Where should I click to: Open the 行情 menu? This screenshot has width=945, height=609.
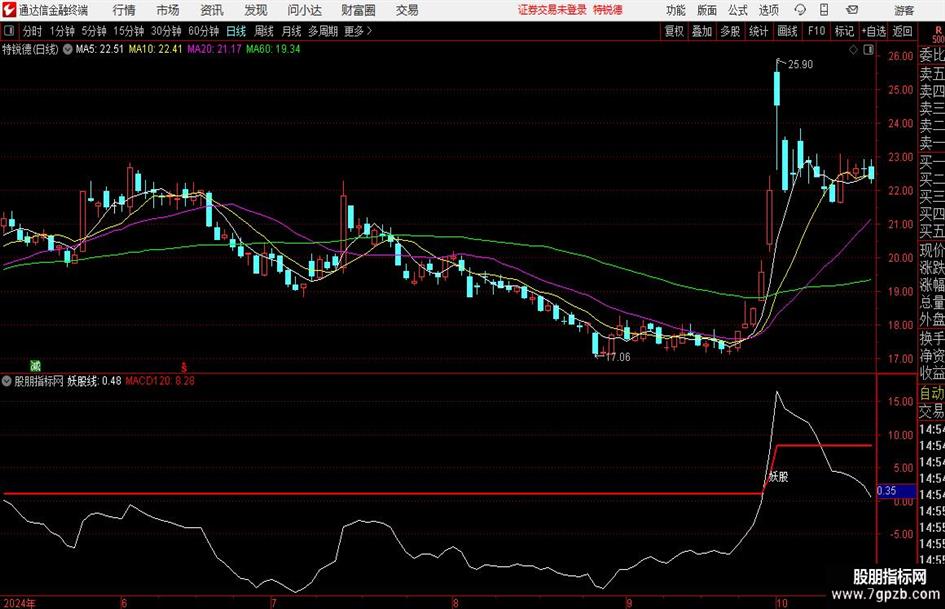click(x=124, y=10)
